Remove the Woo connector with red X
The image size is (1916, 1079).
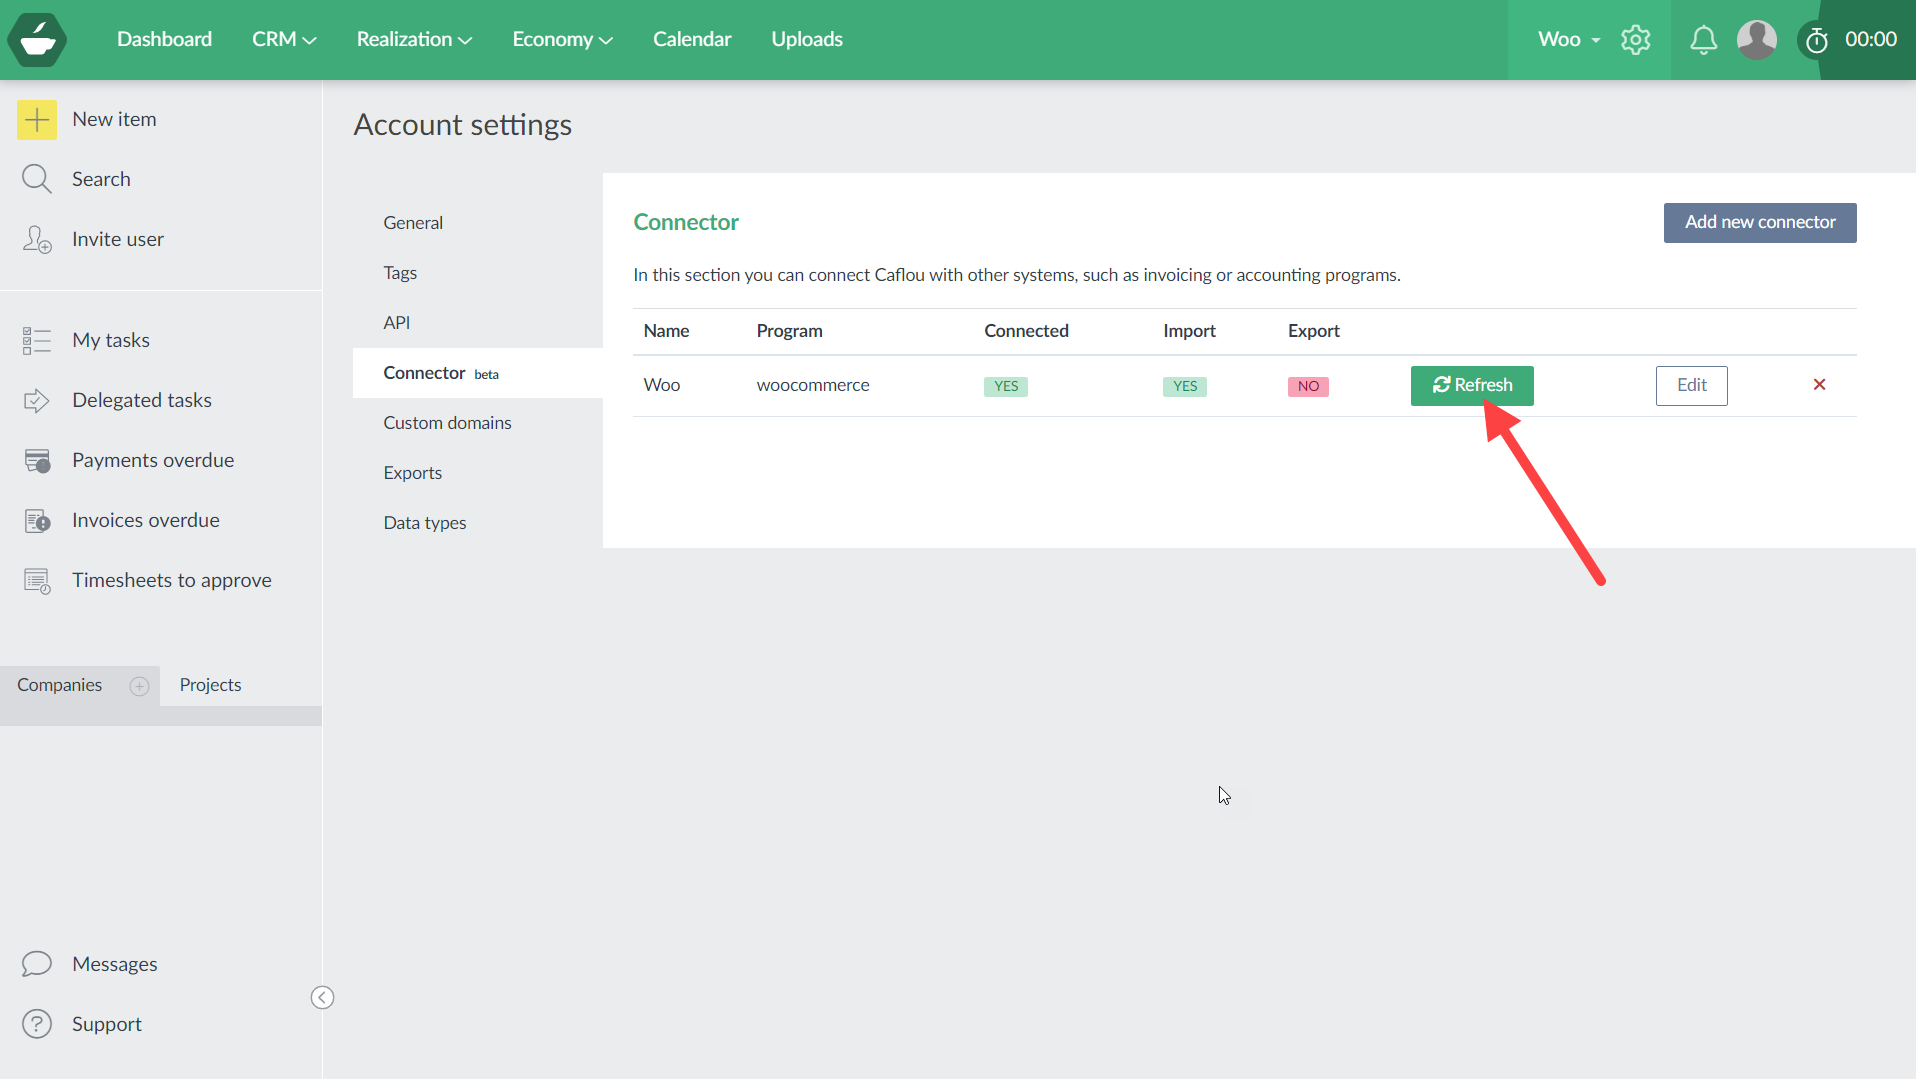(1819, 385)
